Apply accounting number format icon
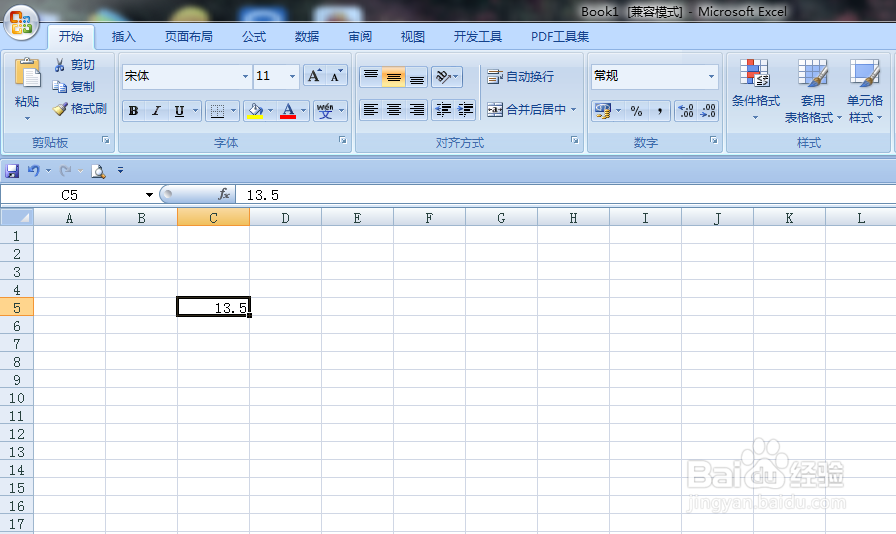The width and height of the screenshot is (896, 534). point(602,111)
